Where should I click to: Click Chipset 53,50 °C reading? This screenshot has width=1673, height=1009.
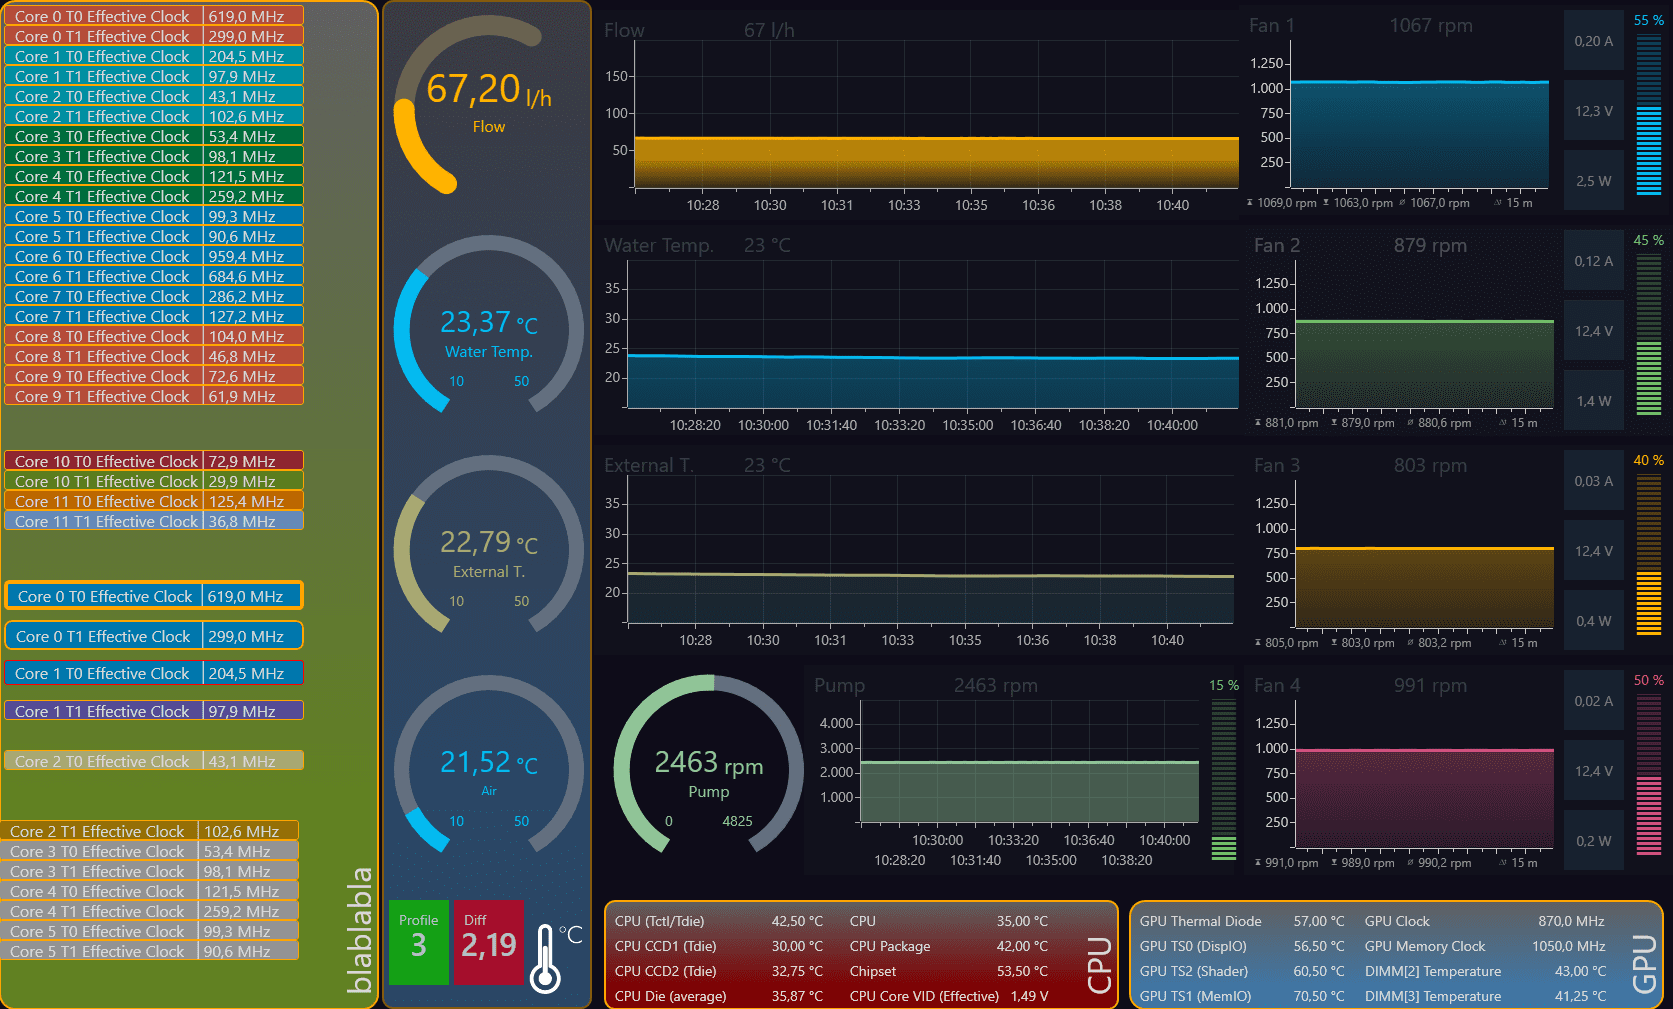pyautogui.click(x=949, y=971)
